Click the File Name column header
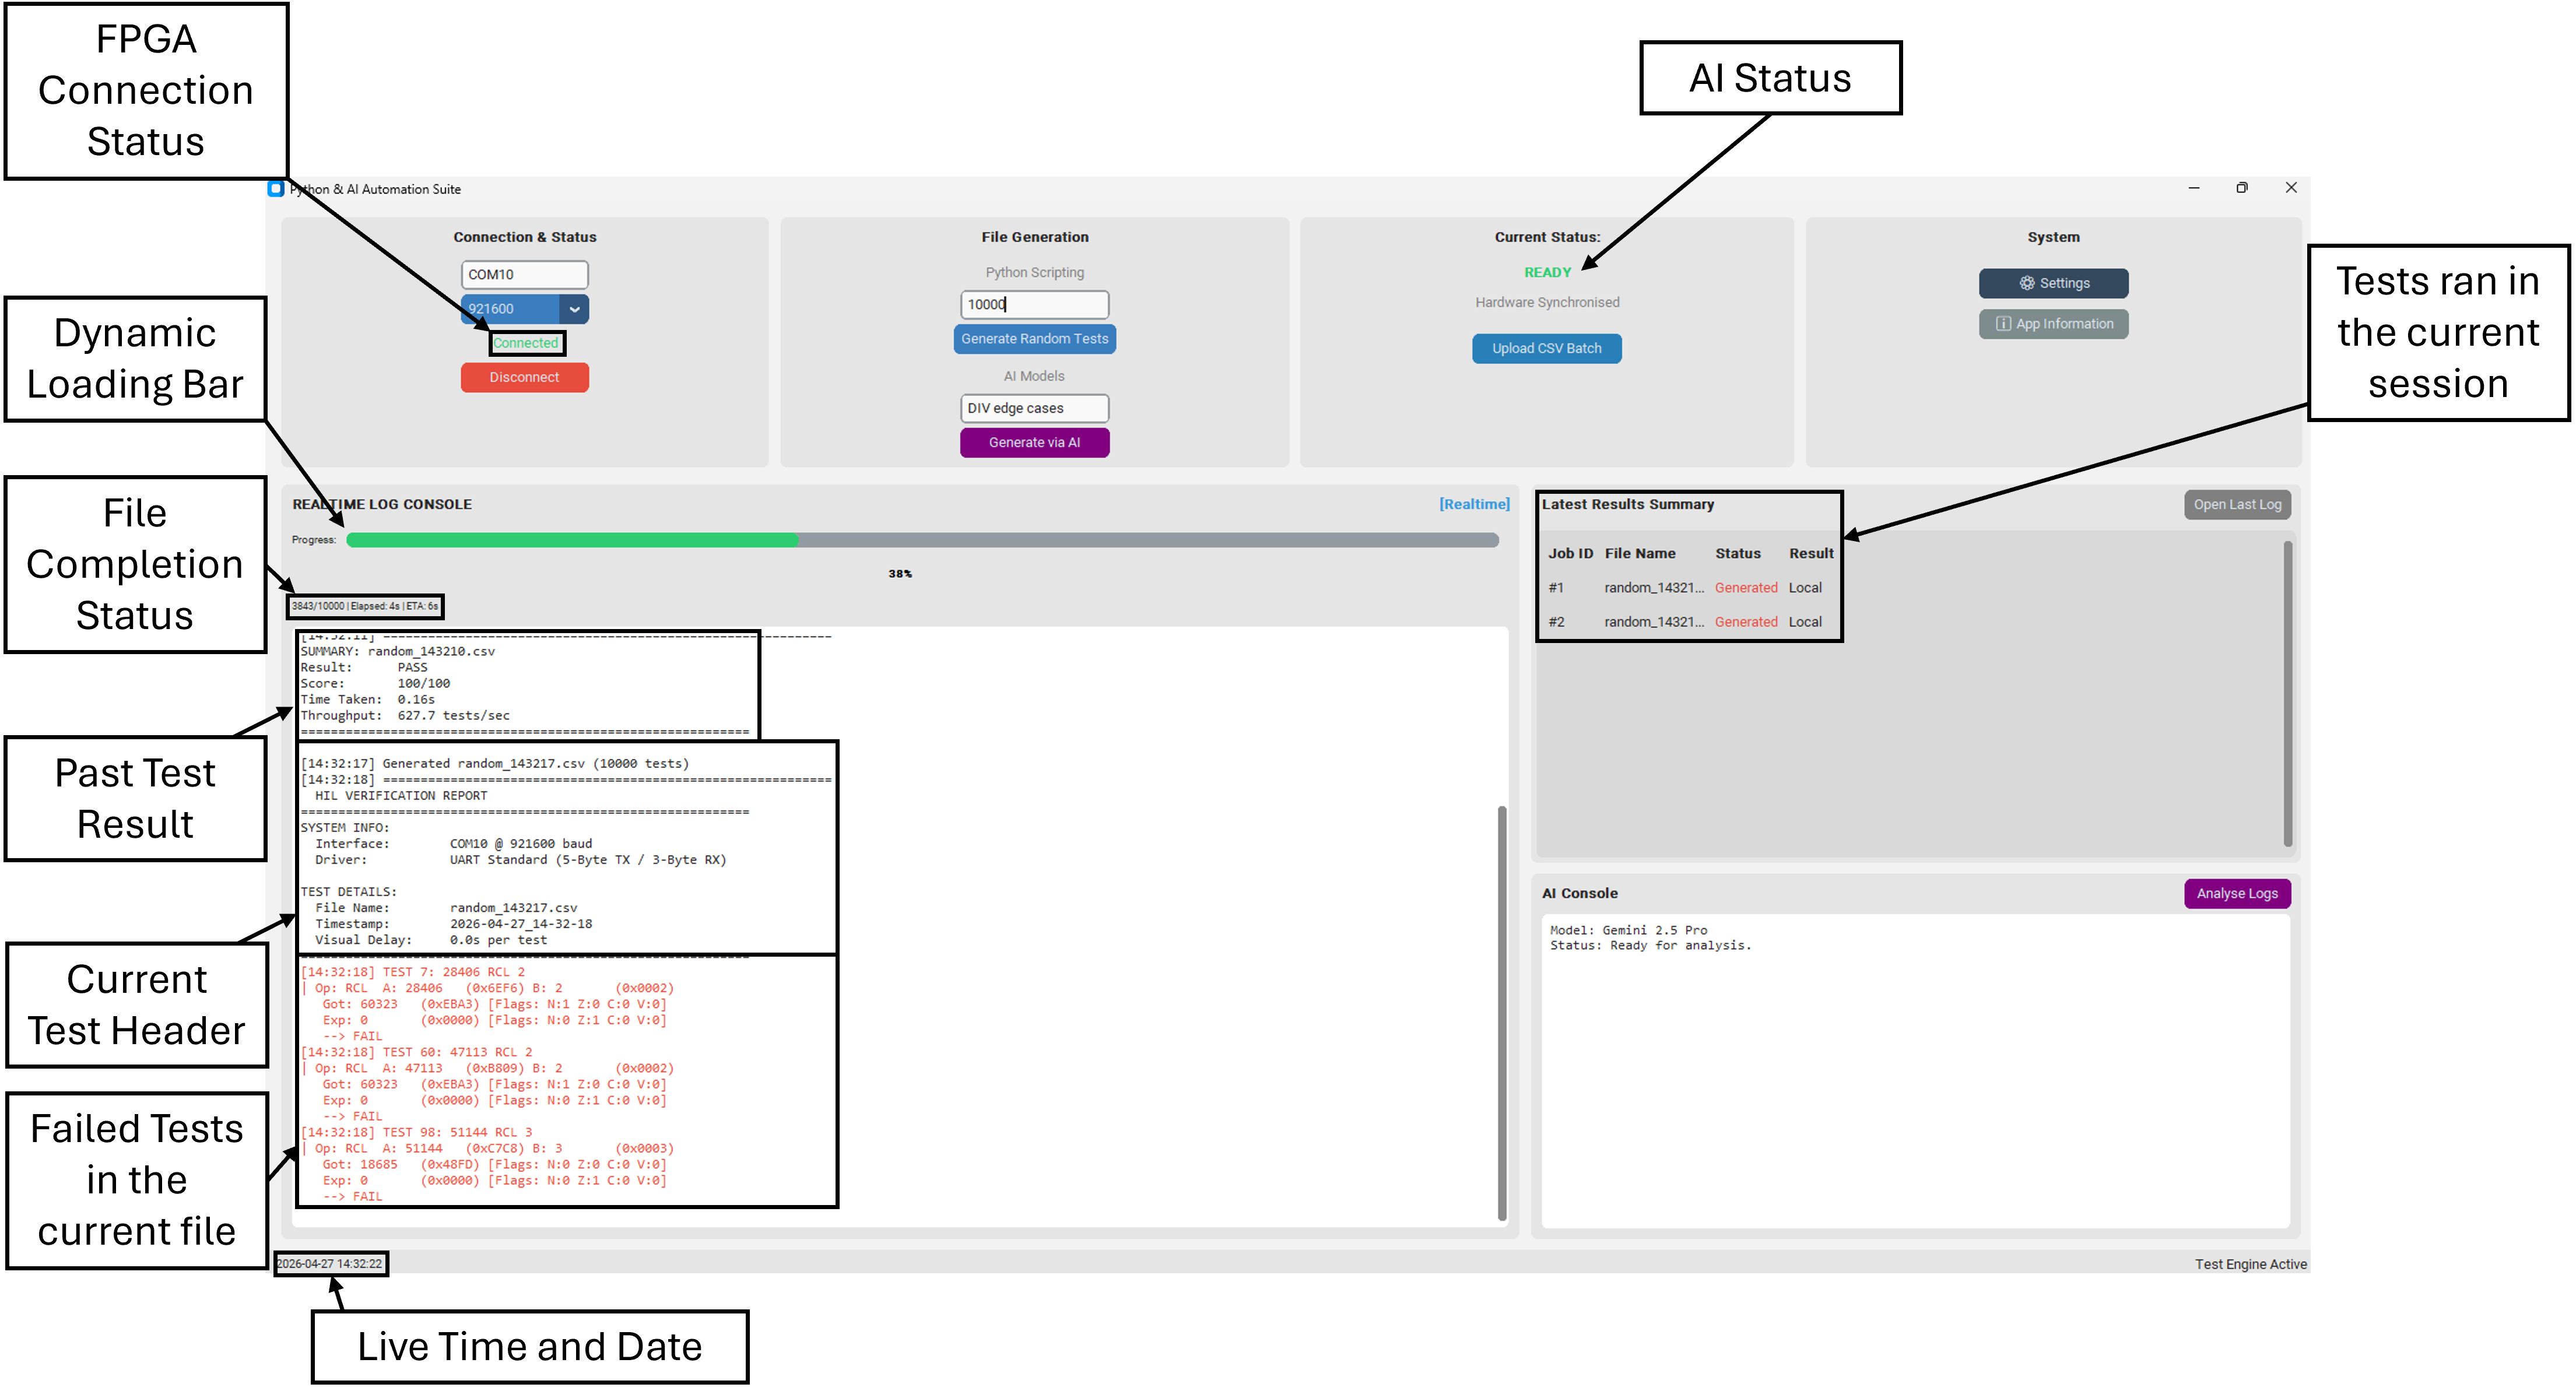This screenshot has width=2576, height=1398. 1640,554
